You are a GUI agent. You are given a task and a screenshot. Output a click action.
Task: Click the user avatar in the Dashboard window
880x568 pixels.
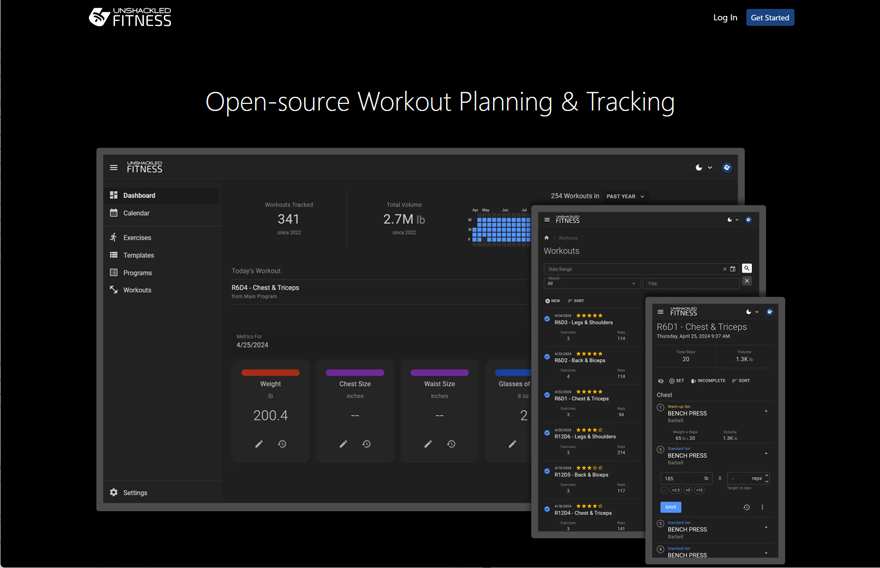tap(727, 167)
